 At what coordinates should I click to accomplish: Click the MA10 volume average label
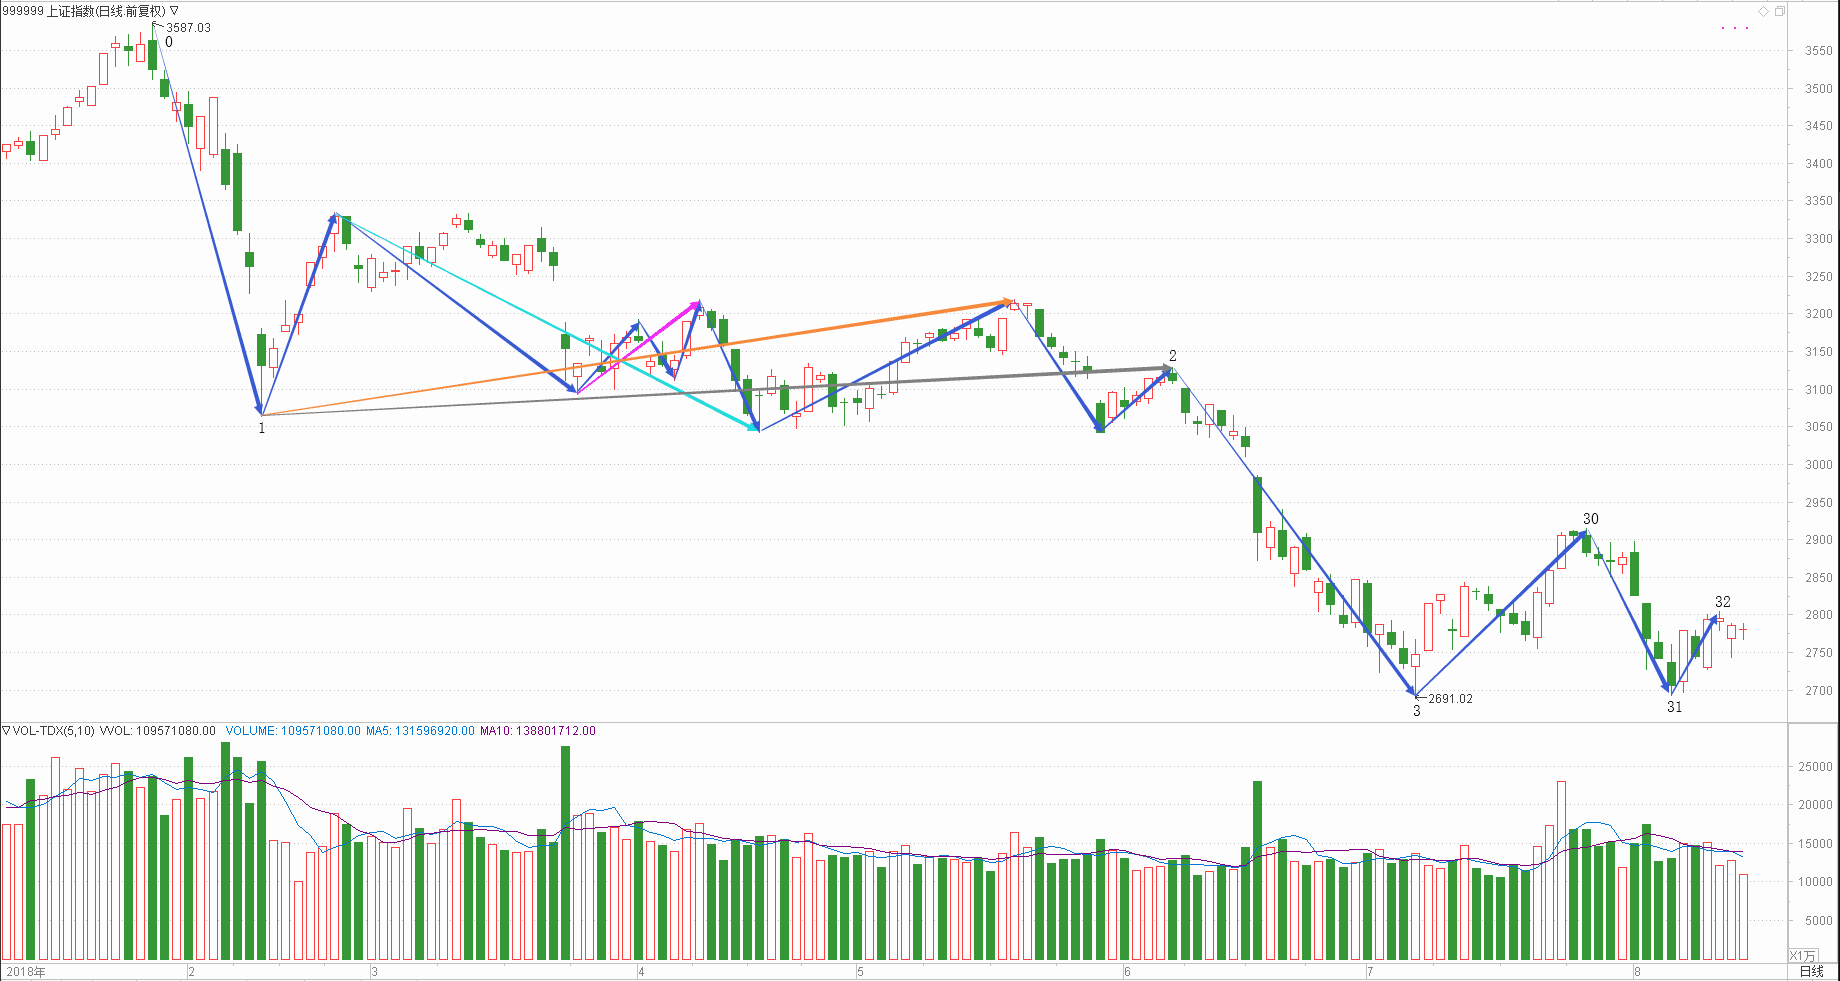[537, 731]
